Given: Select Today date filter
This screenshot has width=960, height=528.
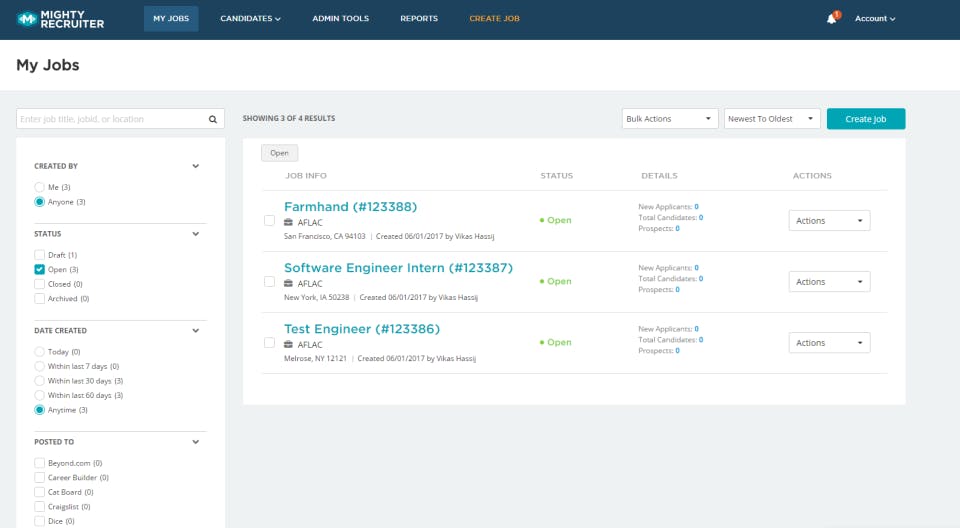Looking at the screenshot, I should coord(39,352).
